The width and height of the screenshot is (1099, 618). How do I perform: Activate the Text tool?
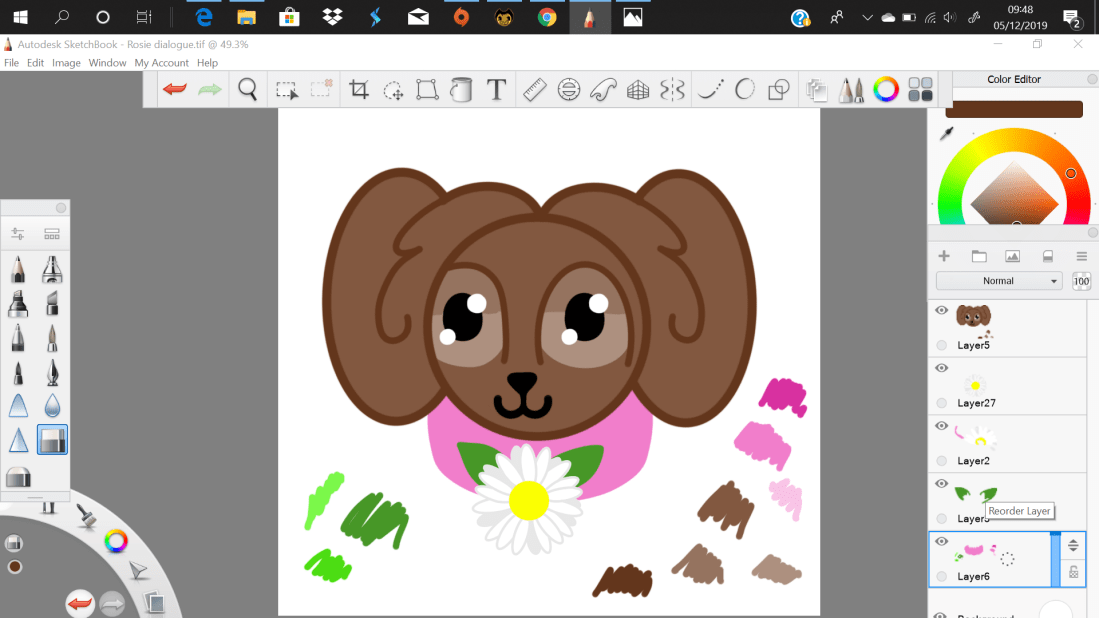pyautogui.click(x=496, y=90)
